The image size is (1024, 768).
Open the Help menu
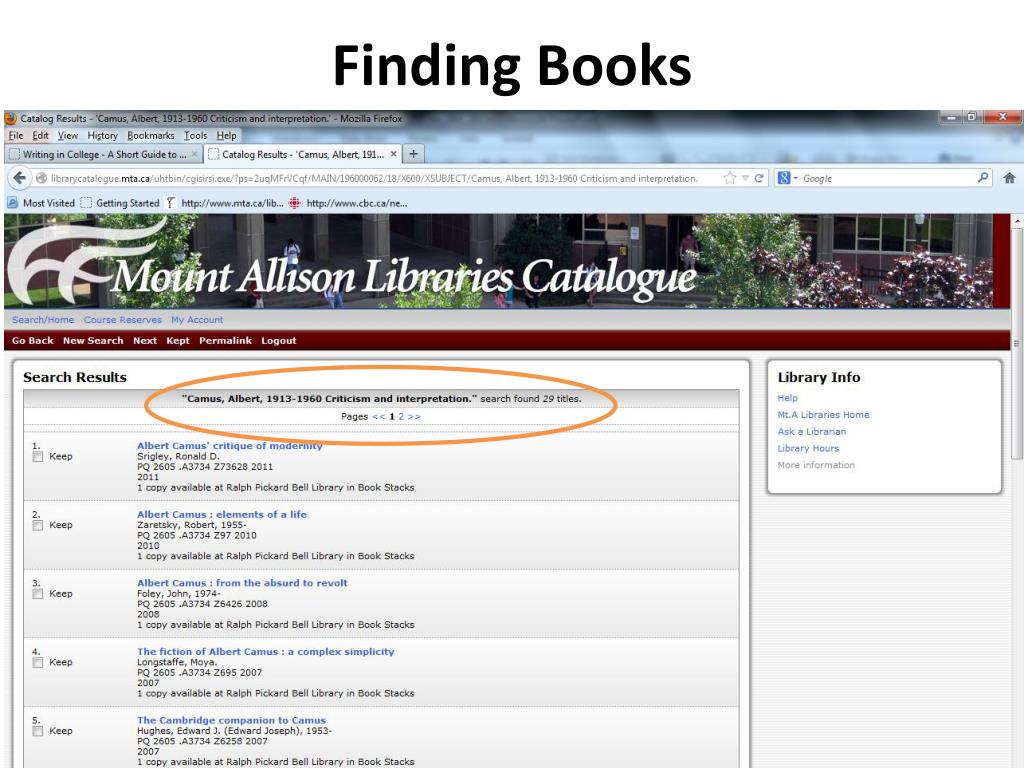[x=227, y=136]
